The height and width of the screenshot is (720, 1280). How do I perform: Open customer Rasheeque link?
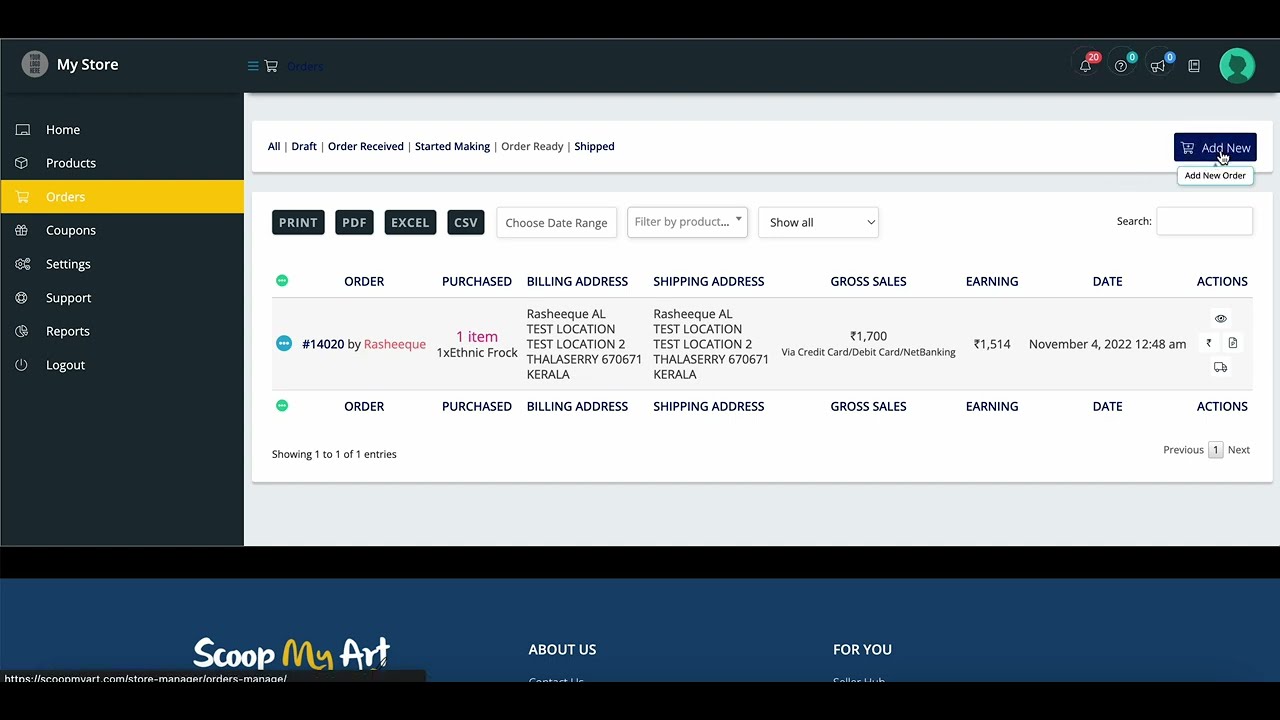coord(395,344)
